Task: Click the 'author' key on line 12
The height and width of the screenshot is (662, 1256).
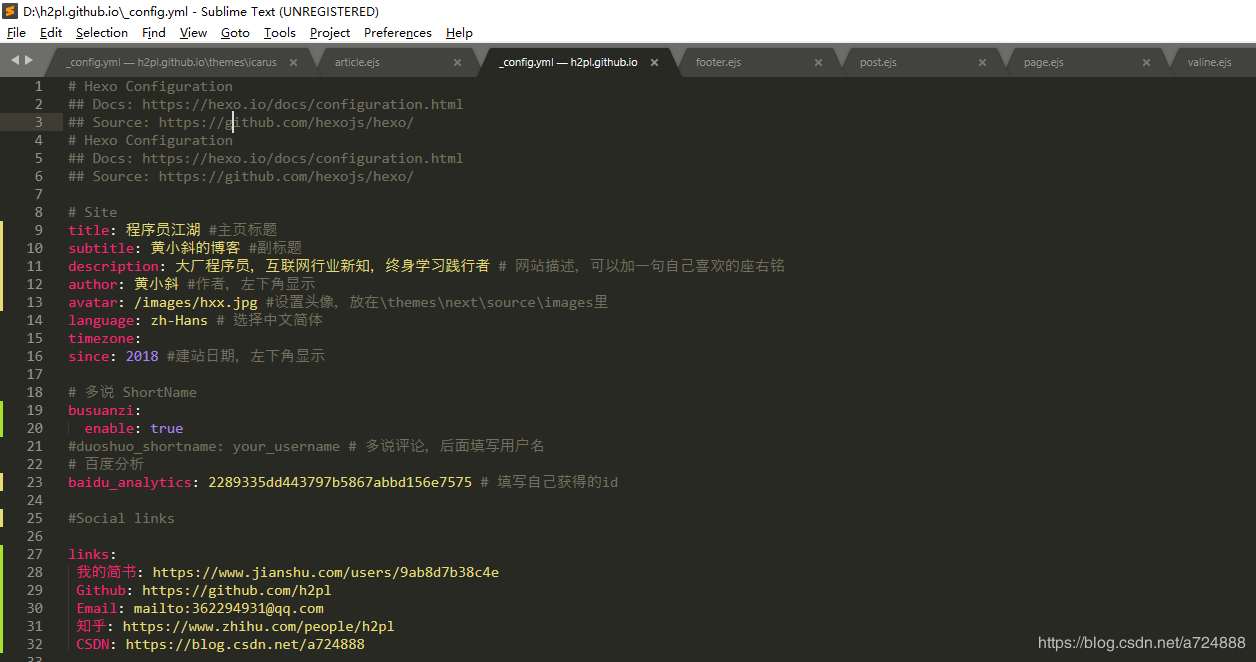Action: [x=92, y=284]
